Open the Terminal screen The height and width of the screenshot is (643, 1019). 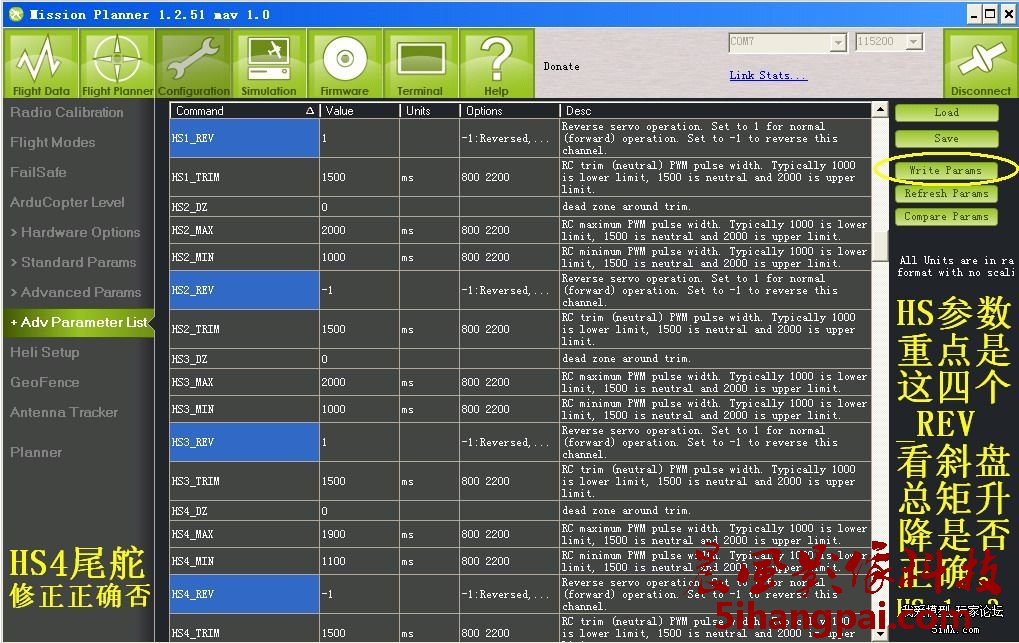pos(420,63)
